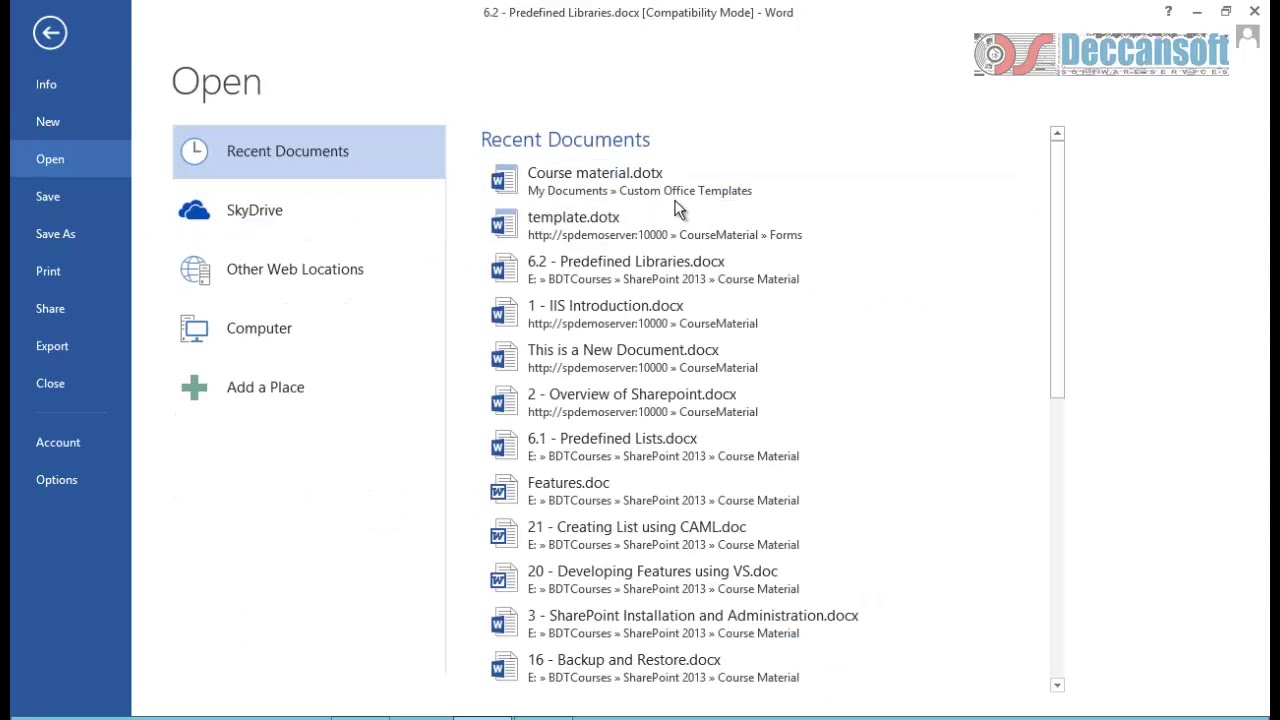Click the icon beside 21 - Creating List using CAML.doc

pos(504,534)
